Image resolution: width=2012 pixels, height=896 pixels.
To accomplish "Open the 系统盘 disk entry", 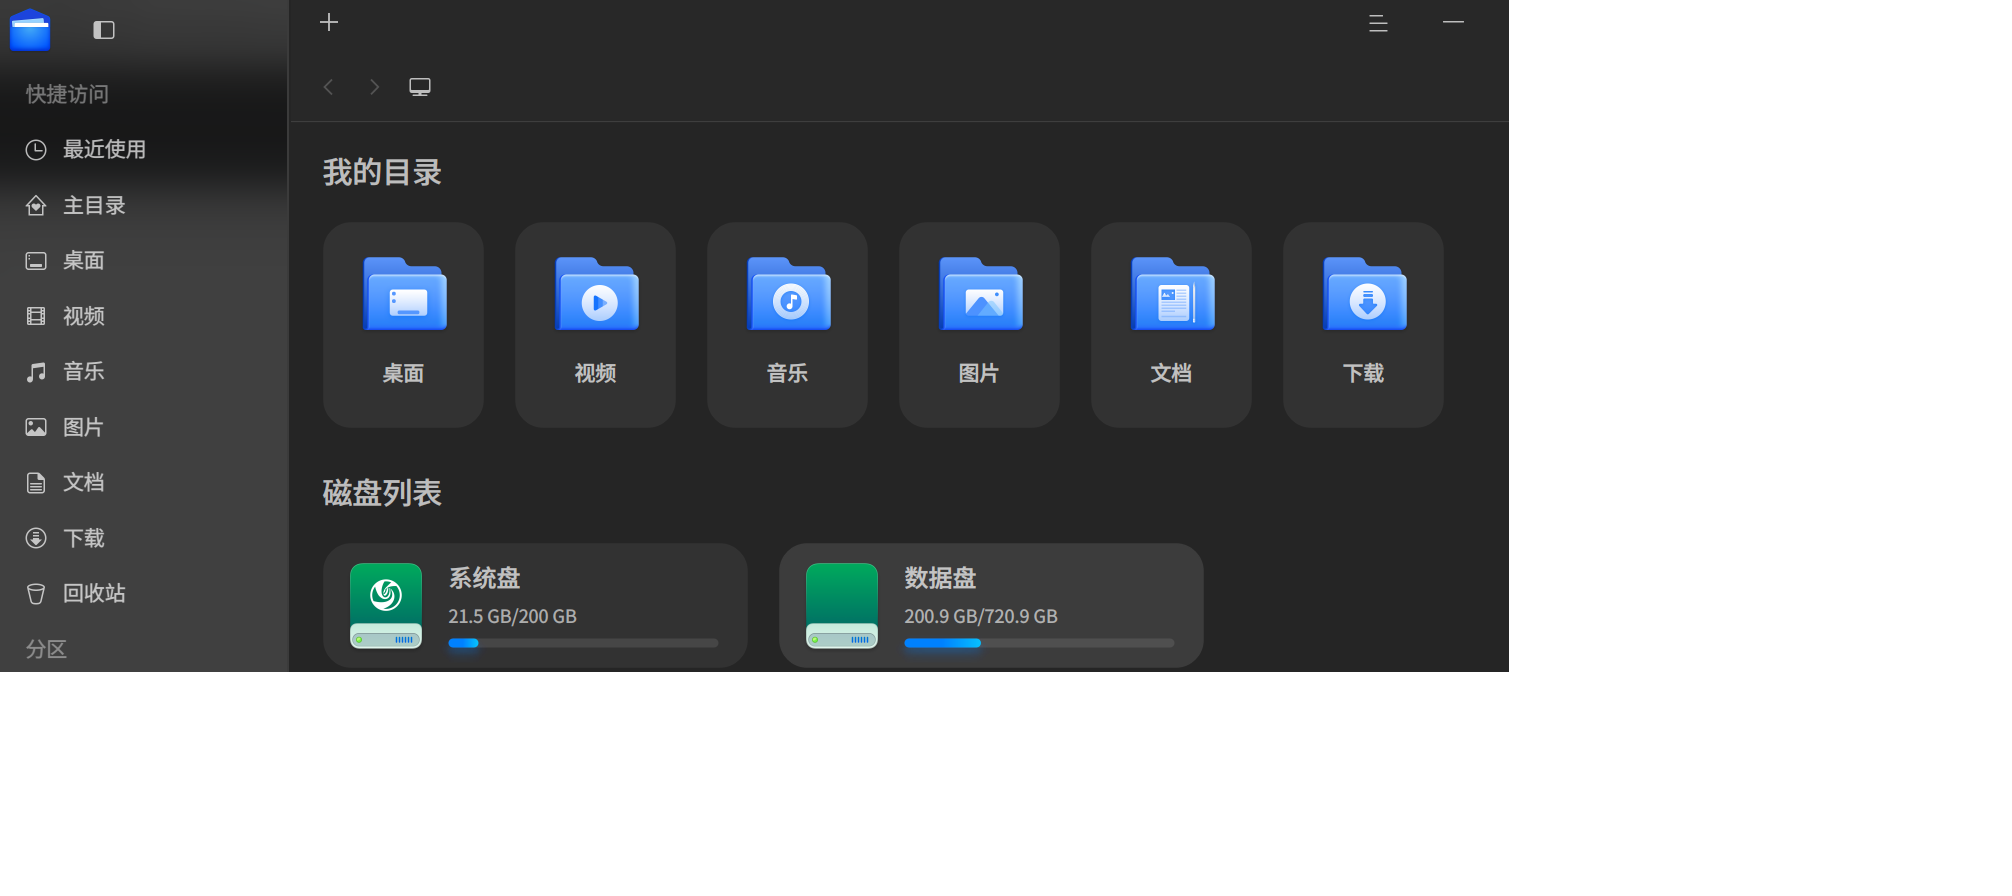I will pyautogui.click(x=535, y=606).
